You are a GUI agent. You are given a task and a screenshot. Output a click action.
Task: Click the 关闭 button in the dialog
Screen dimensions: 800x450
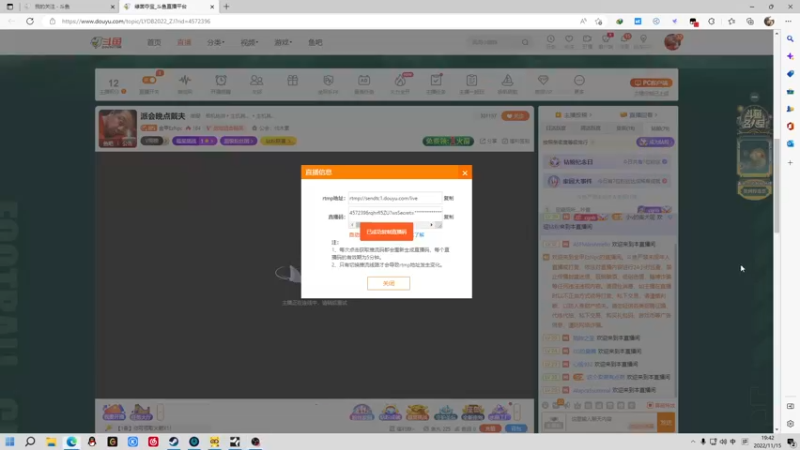click(388, 283)
